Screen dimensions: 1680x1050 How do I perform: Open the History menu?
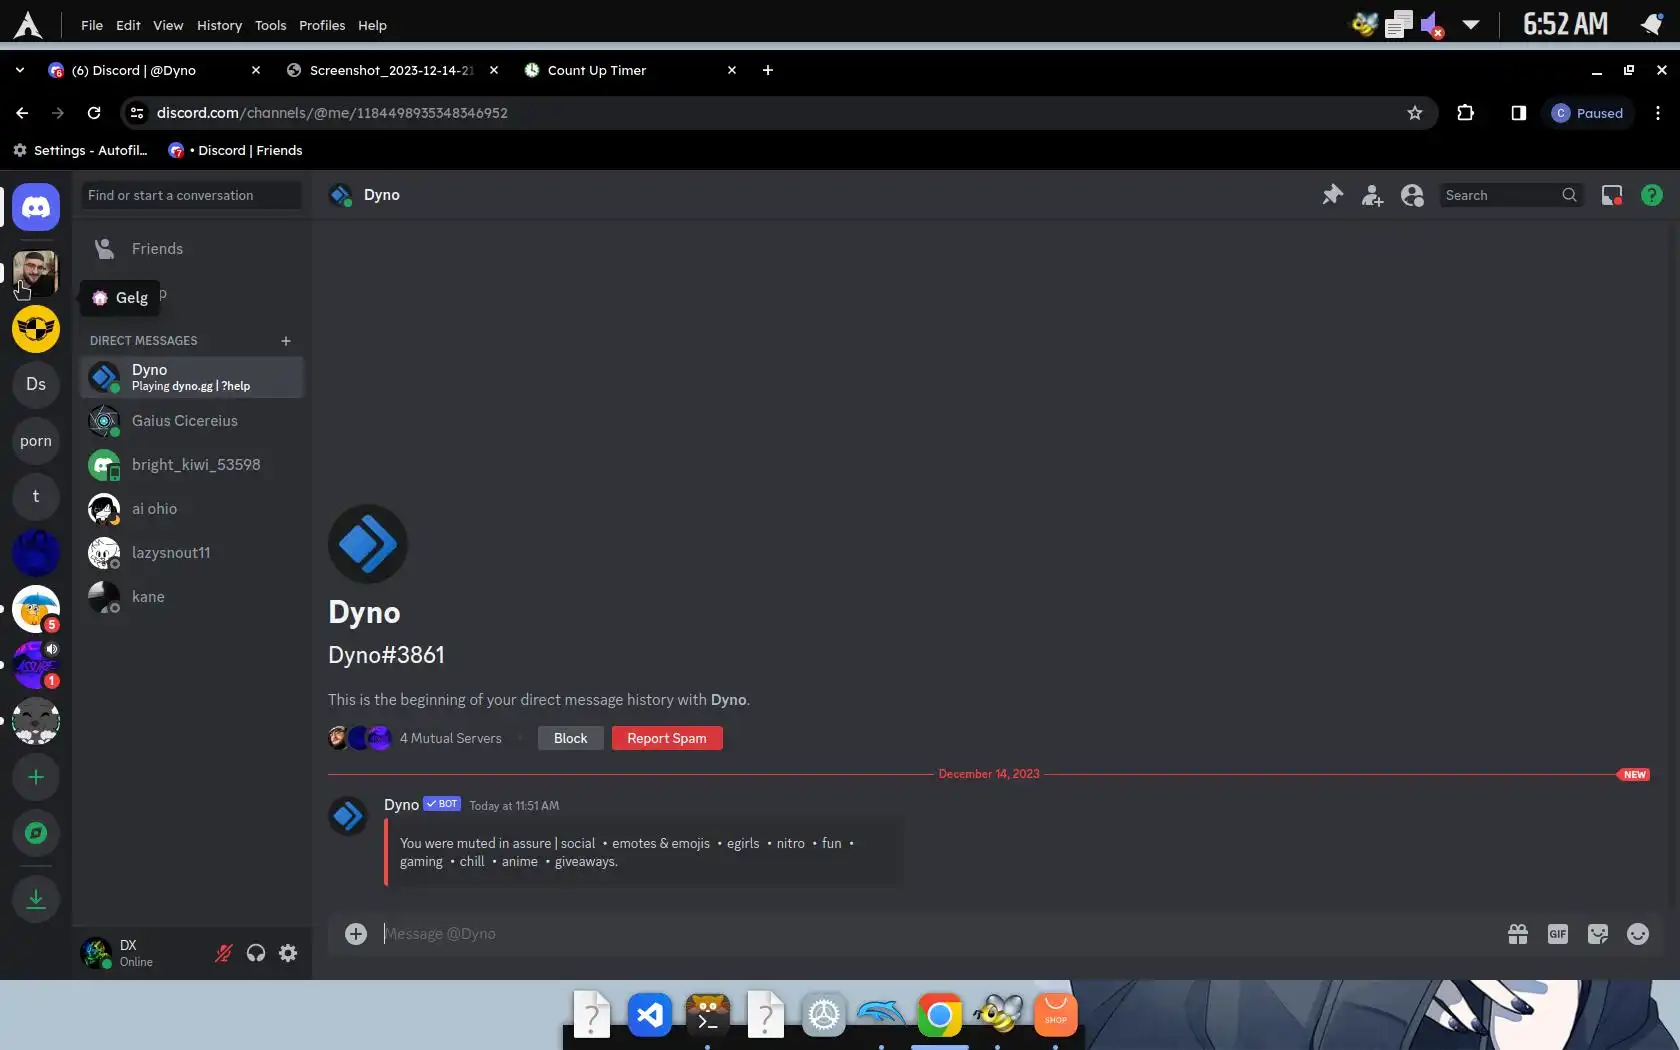point(219,25)
